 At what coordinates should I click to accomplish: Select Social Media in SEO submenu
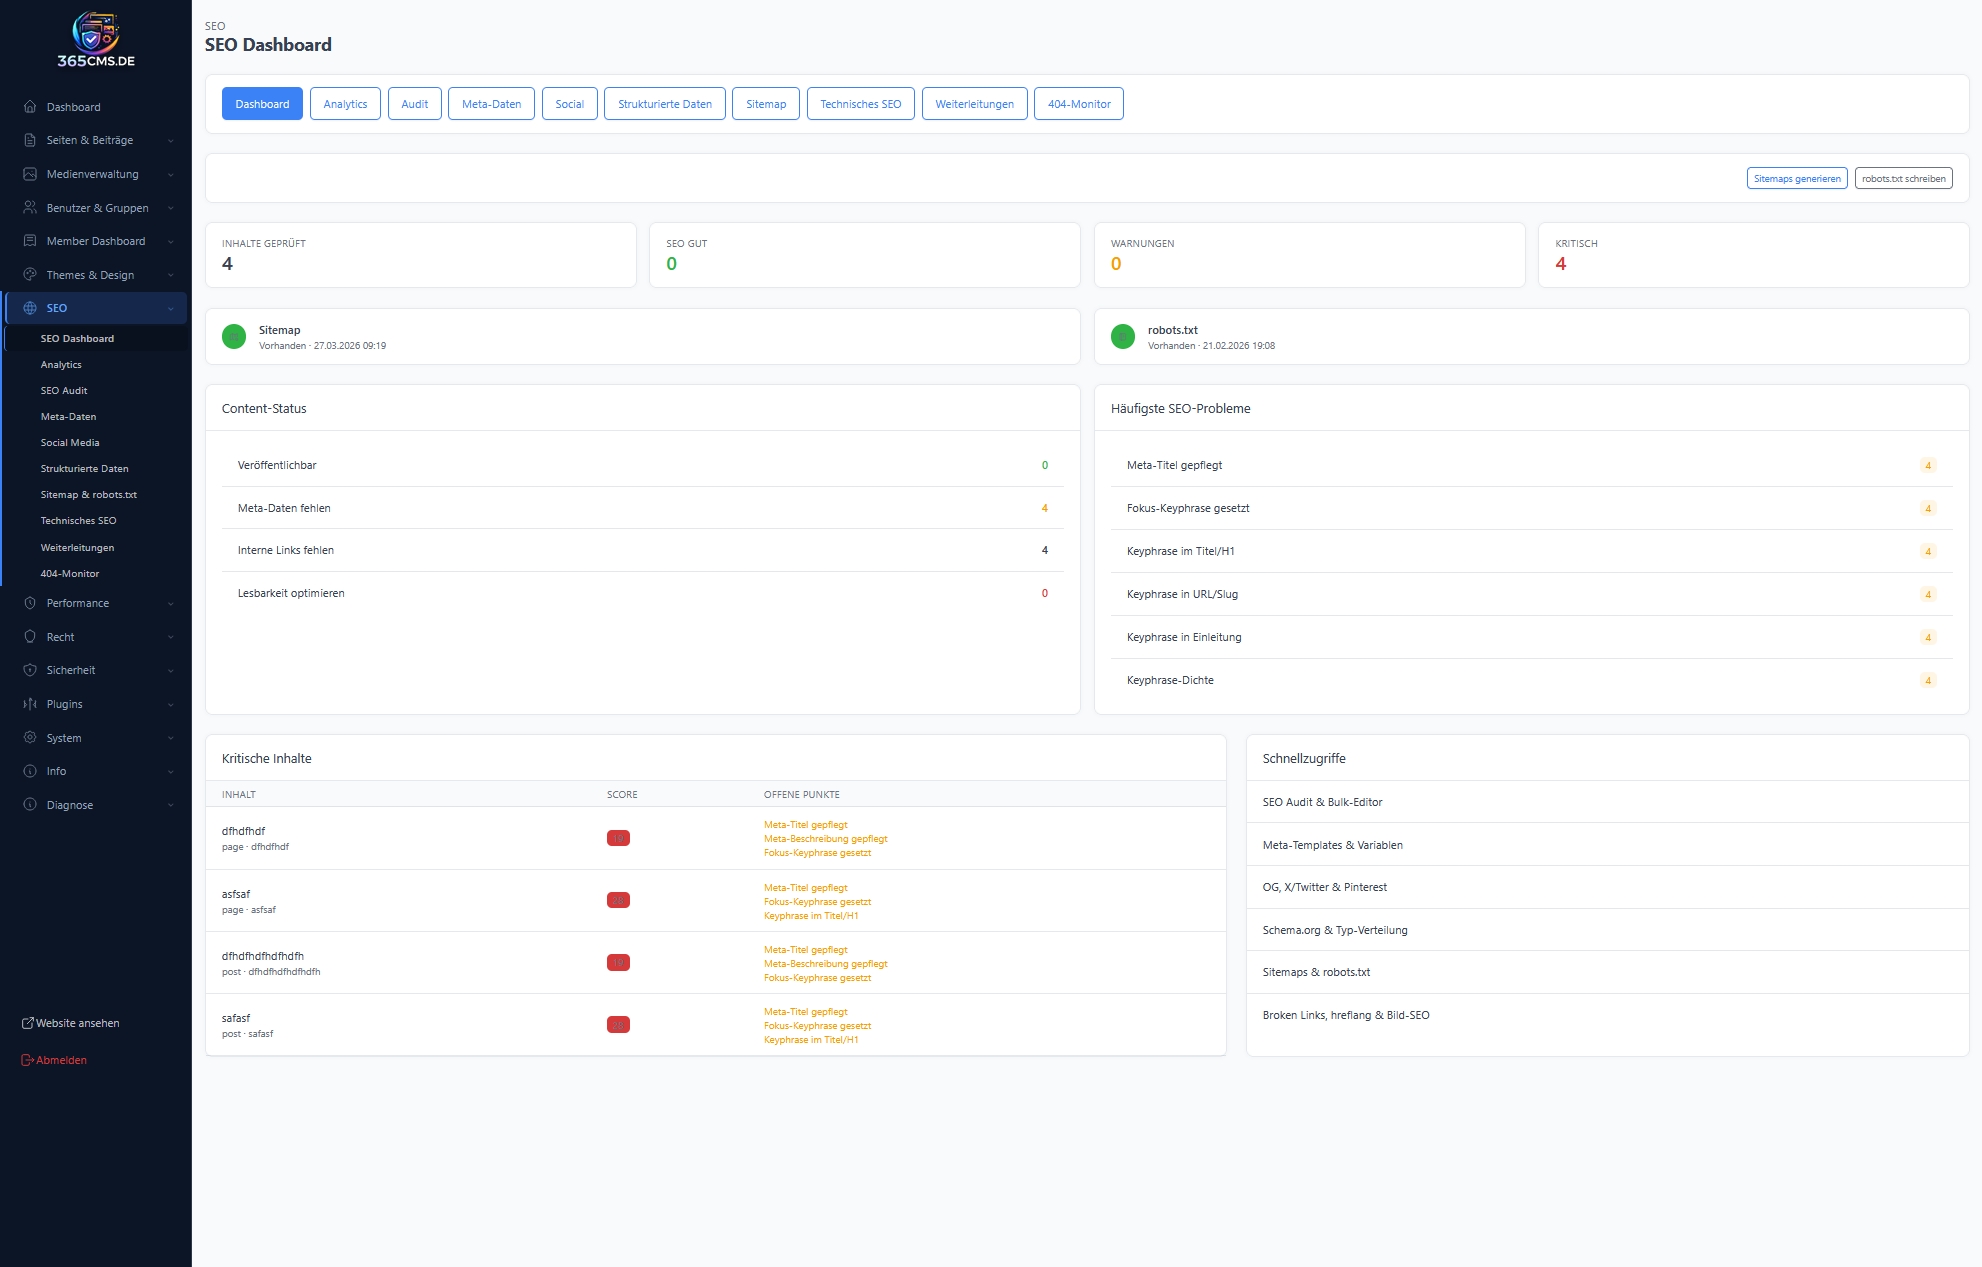[x=70, y=443]
